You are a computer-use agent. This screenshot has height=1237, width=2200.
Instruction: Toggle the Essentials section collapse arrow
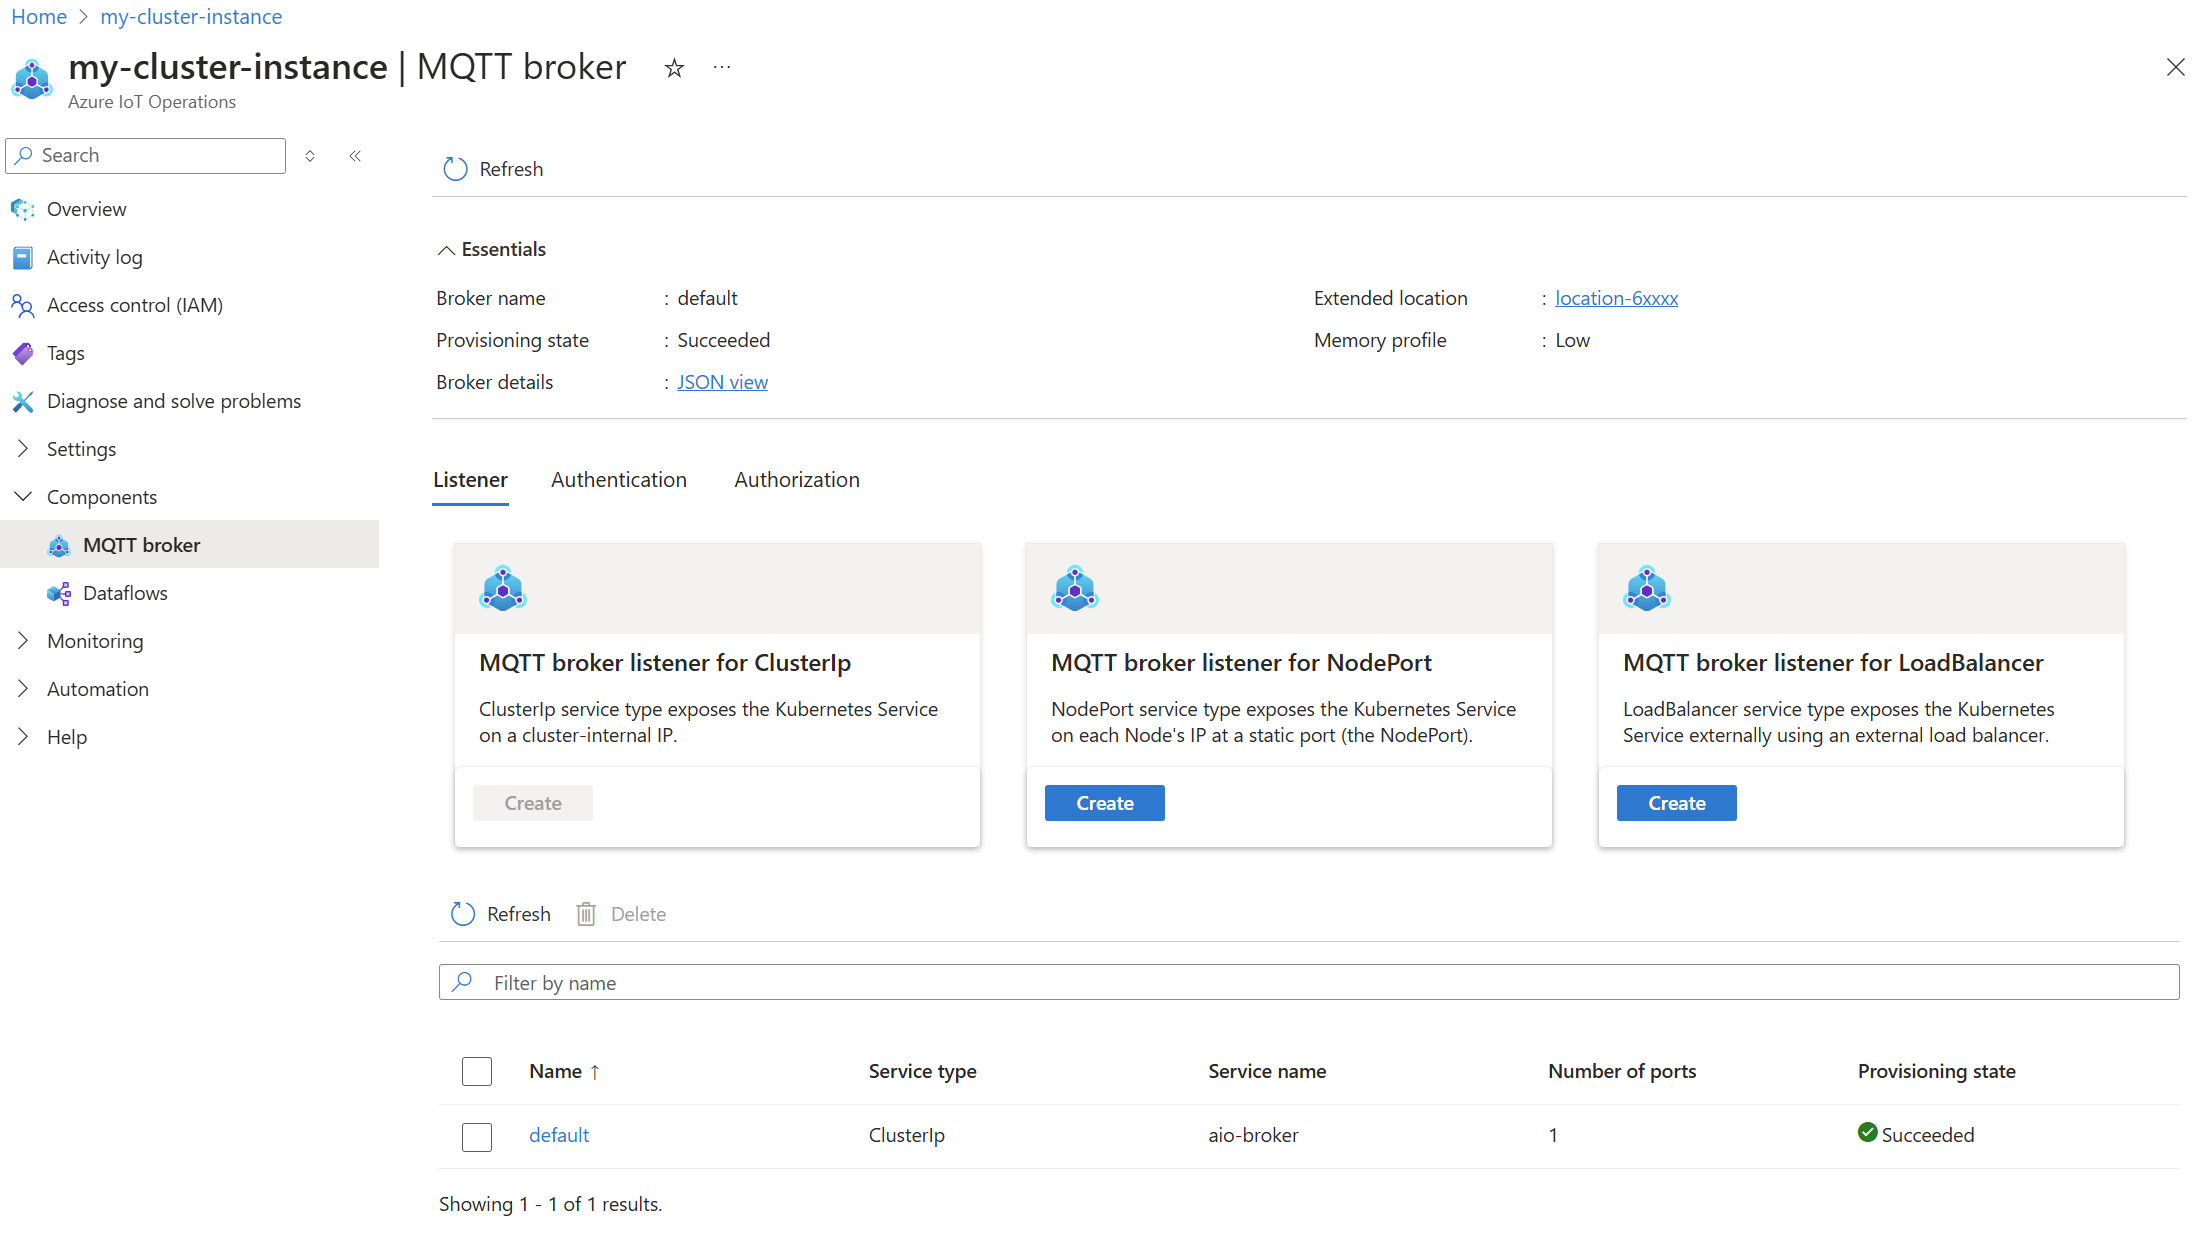[446, 249]
